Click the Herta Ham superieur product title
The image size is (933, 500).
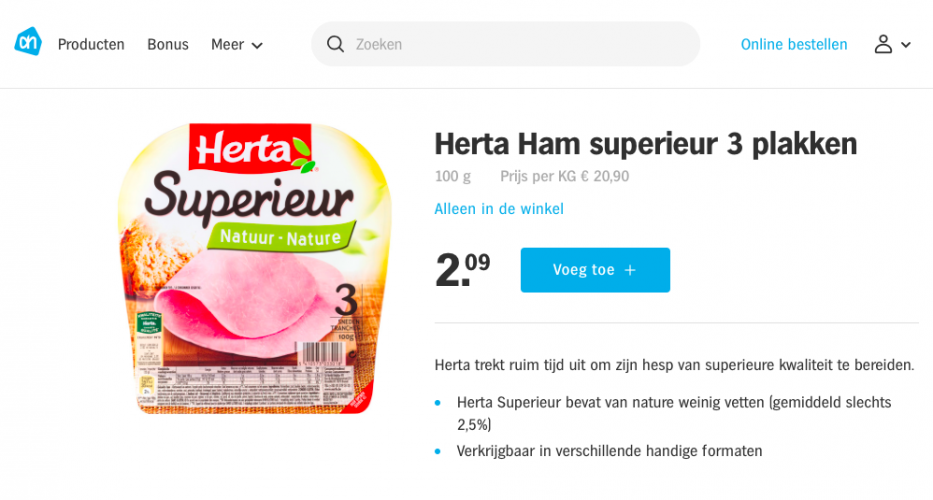click(646, 144)
